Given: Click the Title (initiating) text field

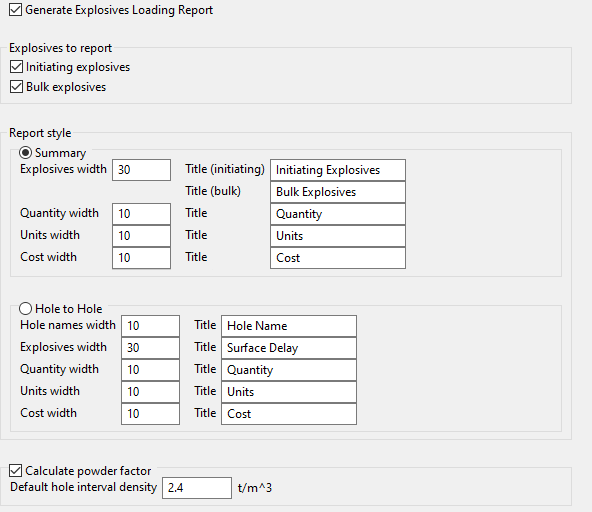Looking at the screenshot, I should point(338,170).
